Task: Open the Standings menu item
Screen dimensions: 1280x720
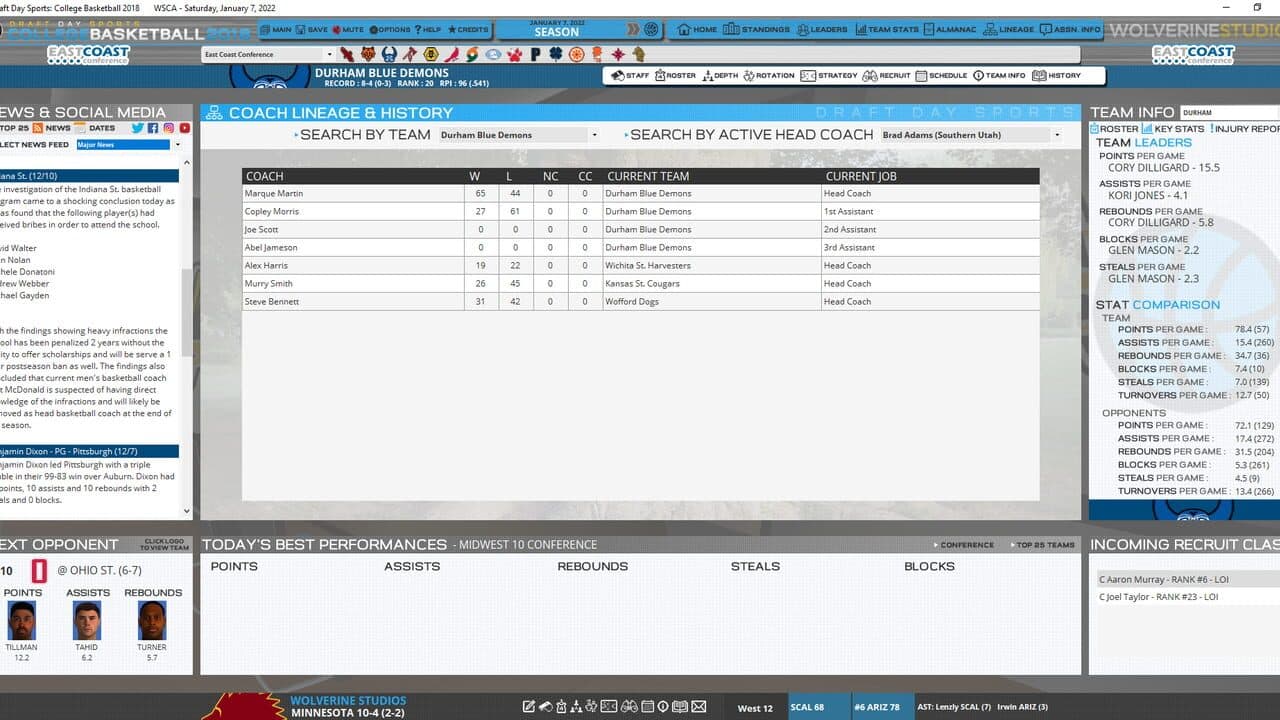Action: pos(756,30)
